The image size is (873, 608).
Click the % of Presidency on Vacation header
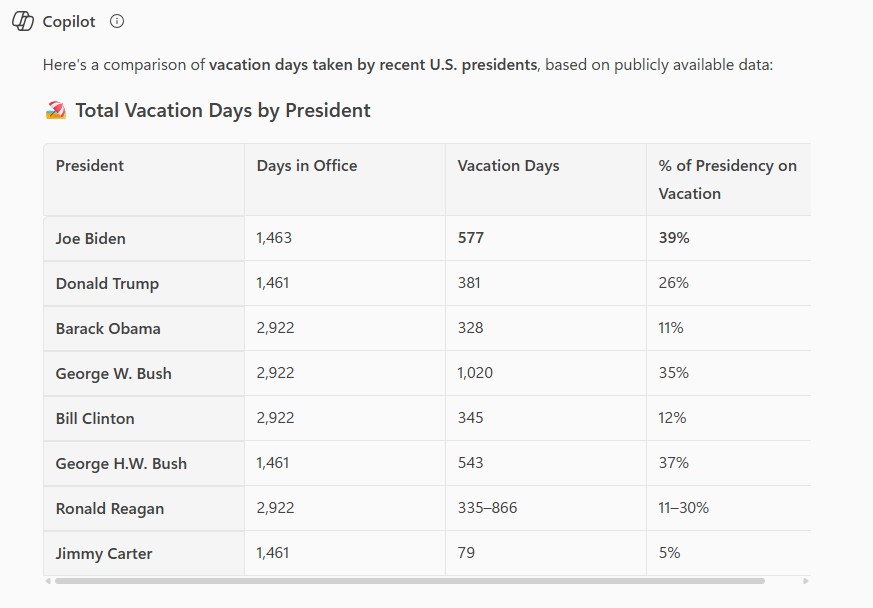point(727,179)
